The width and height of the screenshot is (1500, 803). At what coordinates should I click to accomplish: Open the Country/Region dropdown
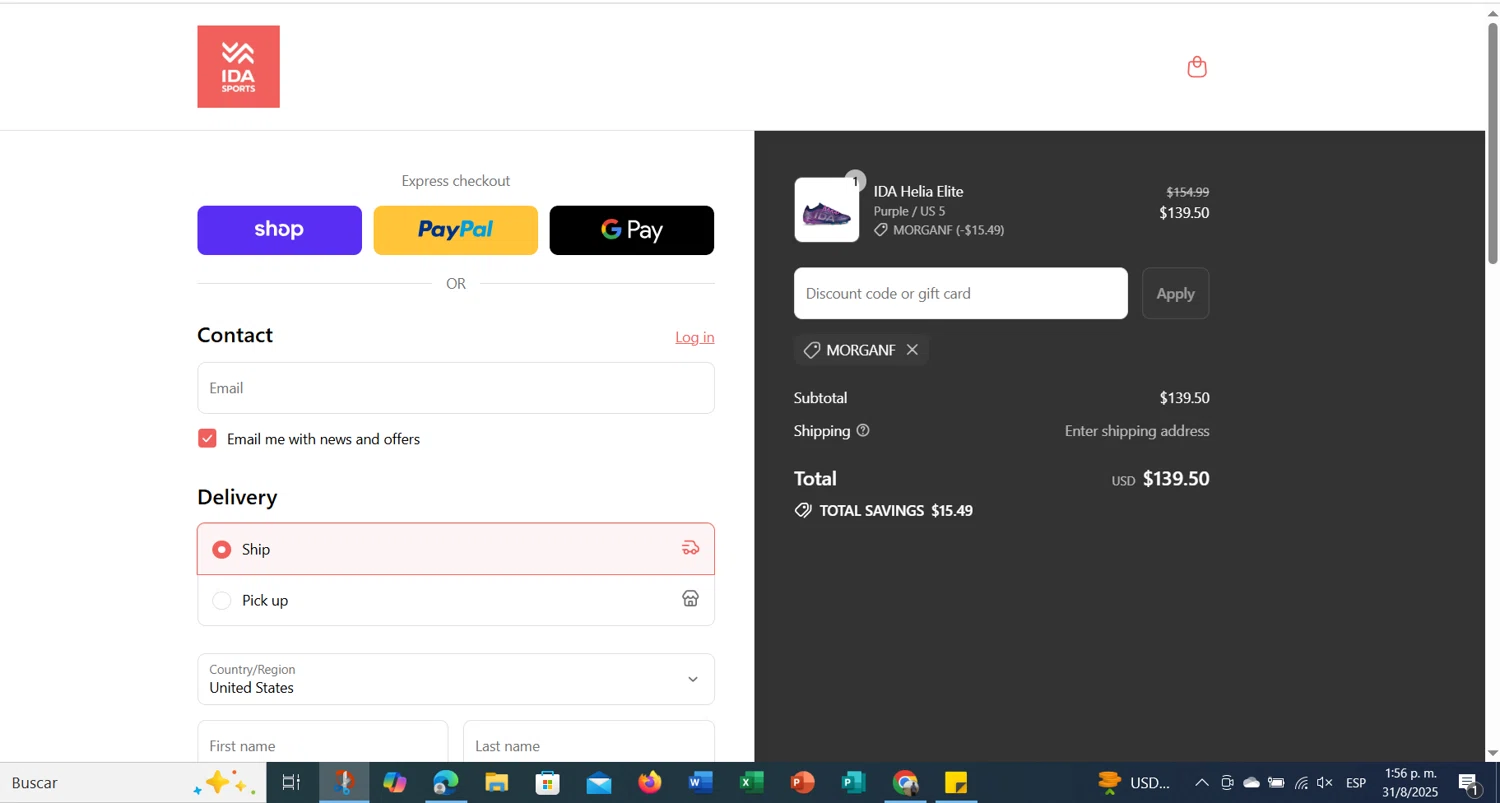click(x=455, y=679)
